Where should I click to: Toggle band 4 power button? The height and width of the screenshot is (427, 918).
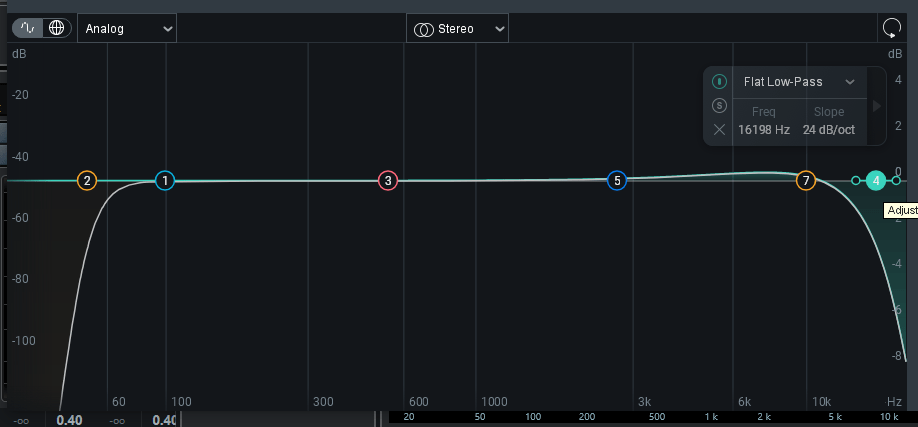pos(719,82)
